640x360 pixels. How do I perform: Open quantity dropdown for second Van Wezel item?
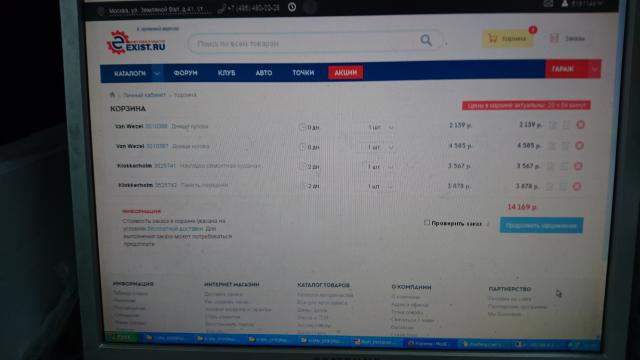[391, 147]
